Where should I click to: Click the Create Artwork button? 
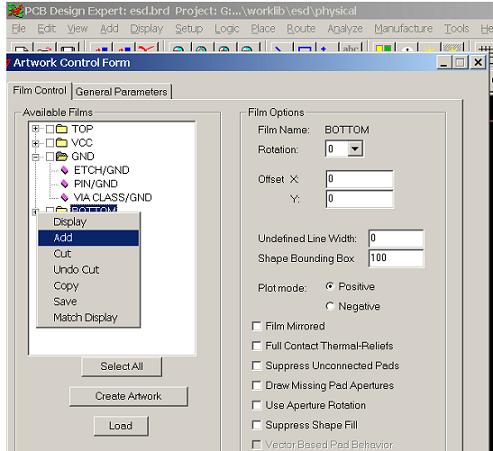coord(128,396)
